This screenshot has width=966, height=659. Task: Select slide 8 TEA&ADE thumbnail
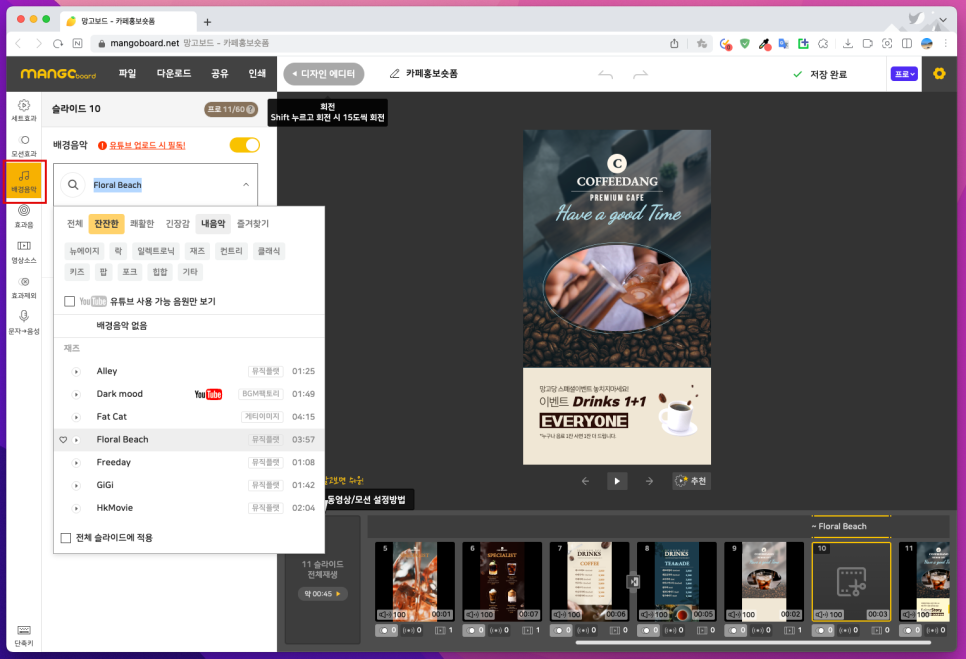676,581
